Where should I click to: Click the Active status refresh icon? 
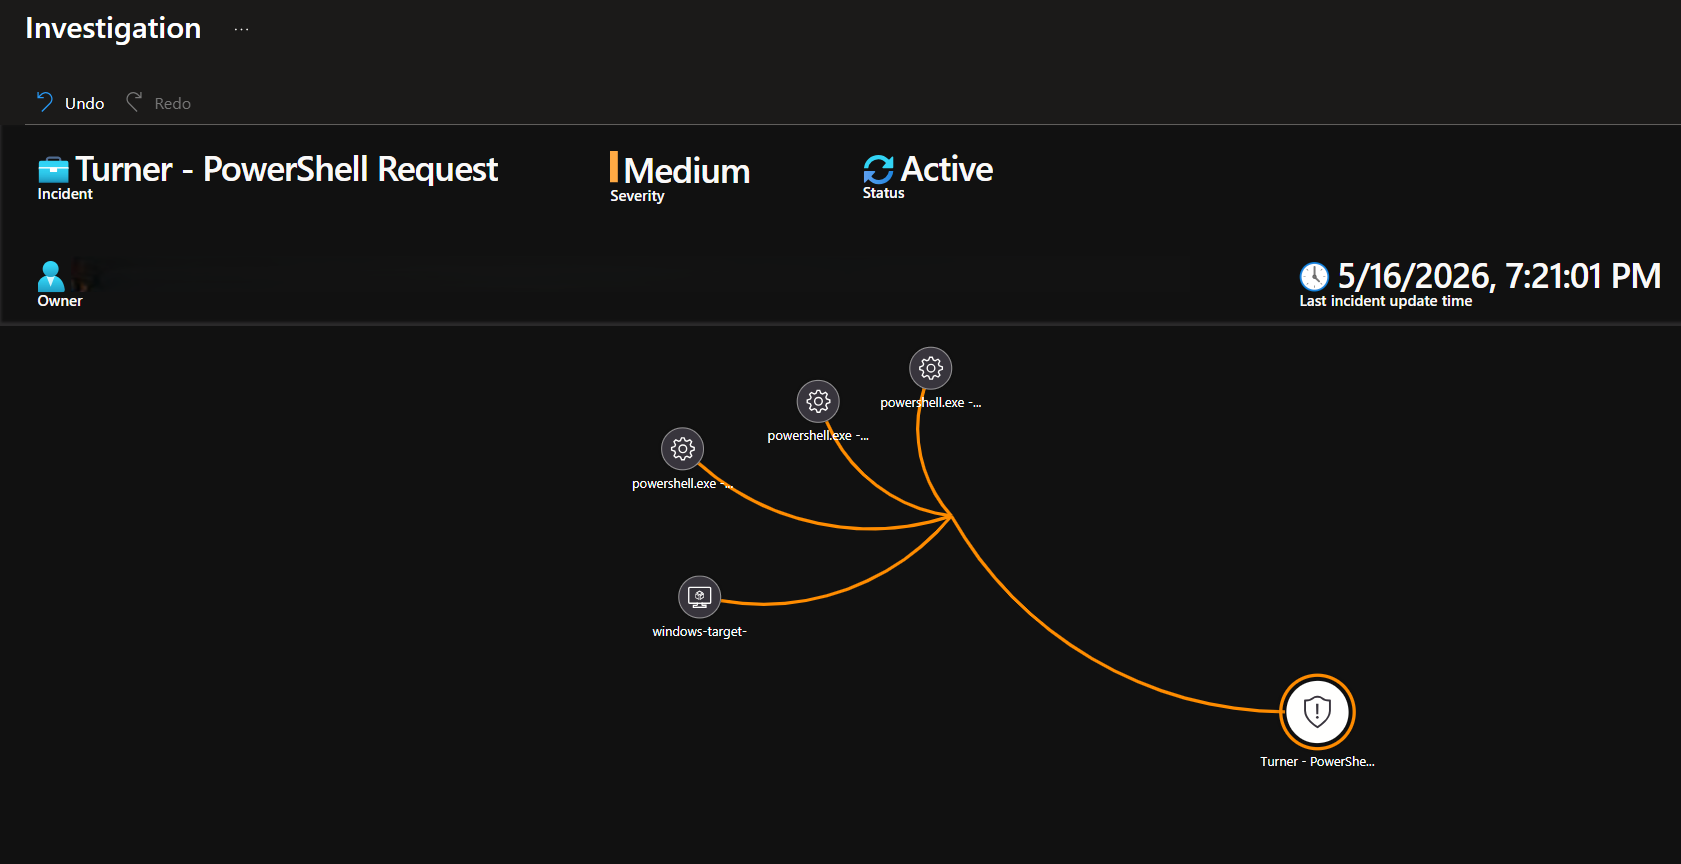click(878, 170)
